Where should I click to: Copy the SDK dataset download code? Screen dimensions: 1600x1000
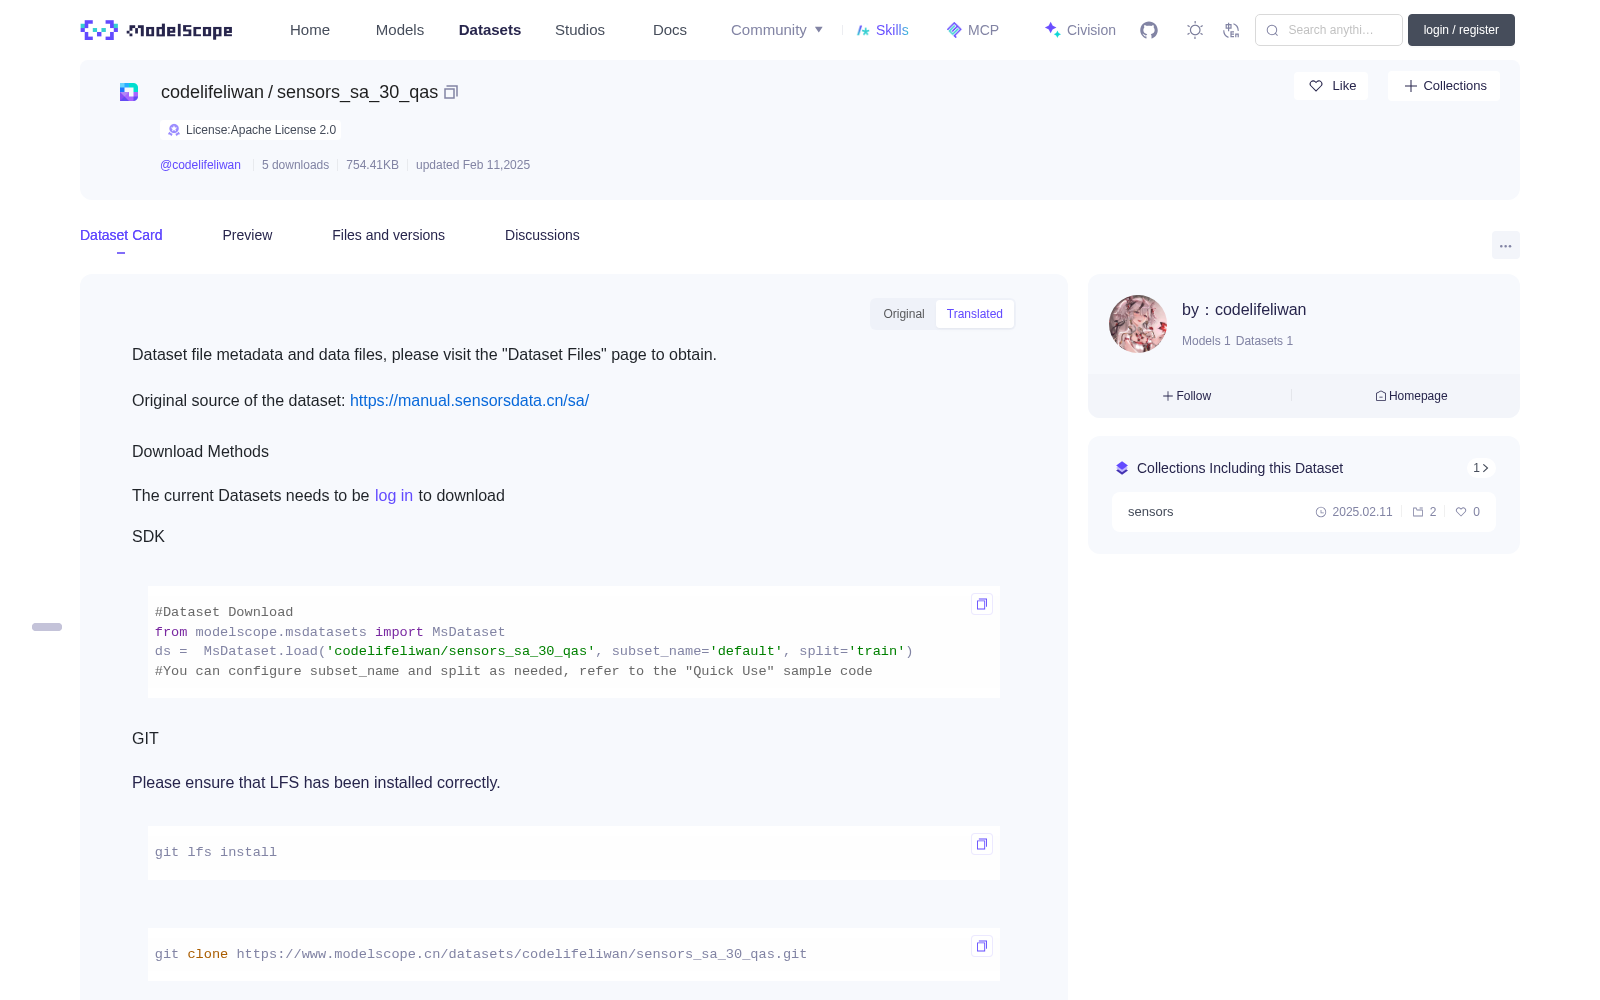tap(982, 604)
